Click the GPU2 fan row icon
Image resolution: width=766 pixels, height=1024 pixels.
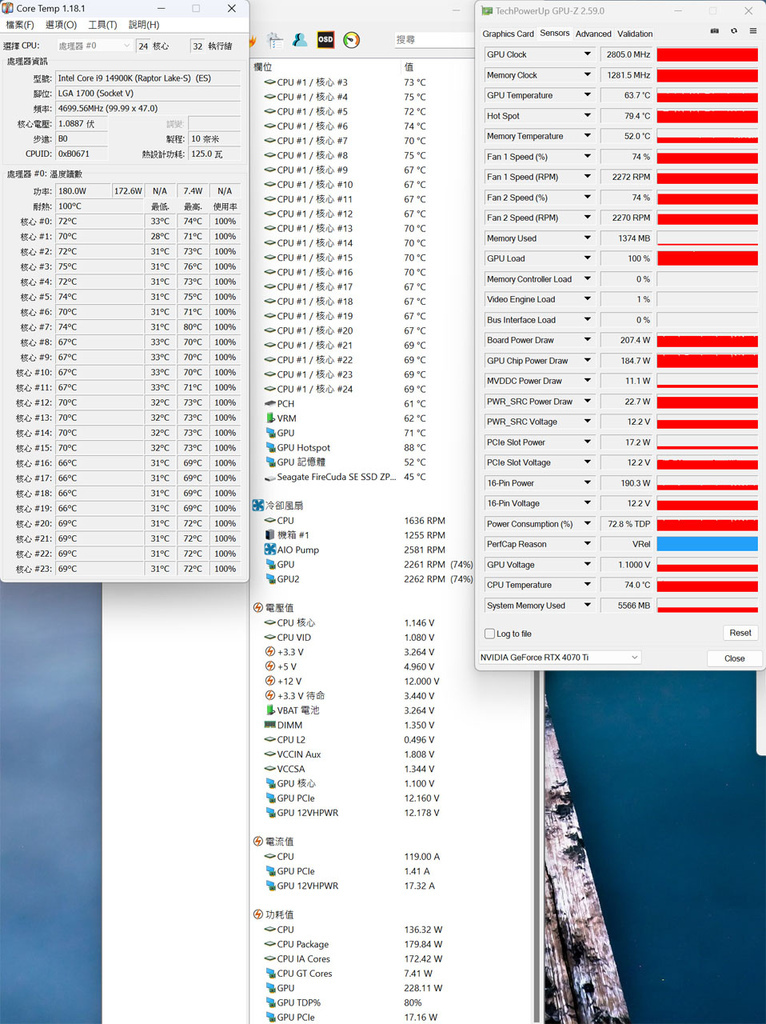[270, 579]
